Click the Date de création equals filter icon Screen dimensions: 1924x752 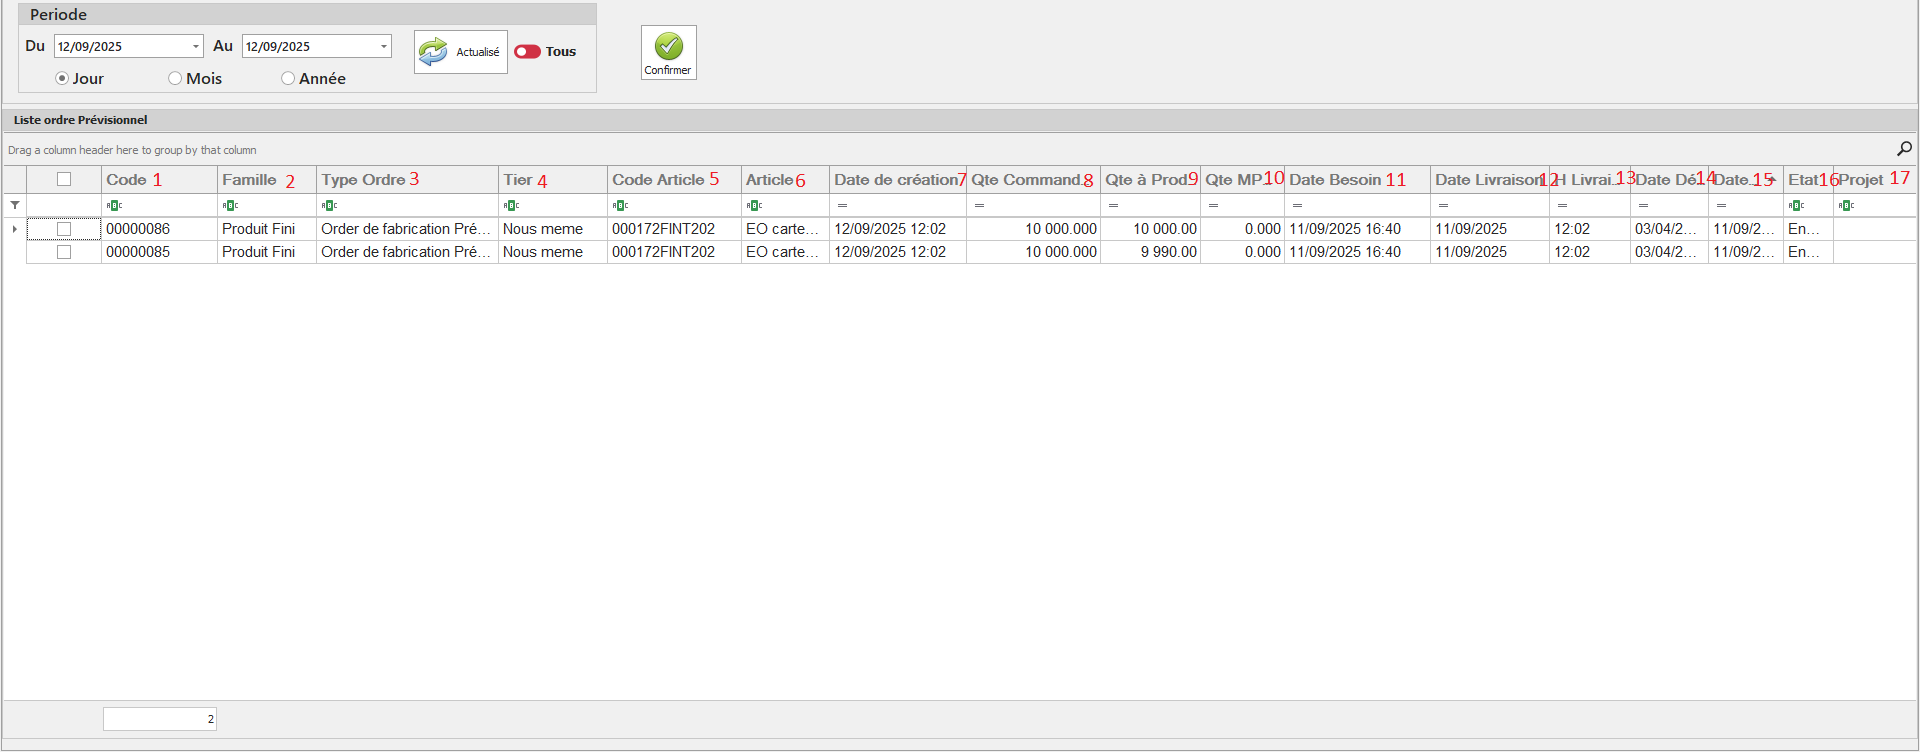pyautogui.click(x=842, y=205)
